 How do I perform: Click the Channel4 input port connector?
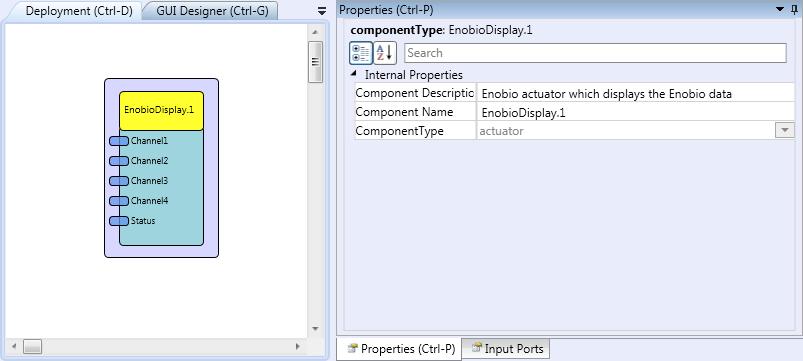click(119, 201)
